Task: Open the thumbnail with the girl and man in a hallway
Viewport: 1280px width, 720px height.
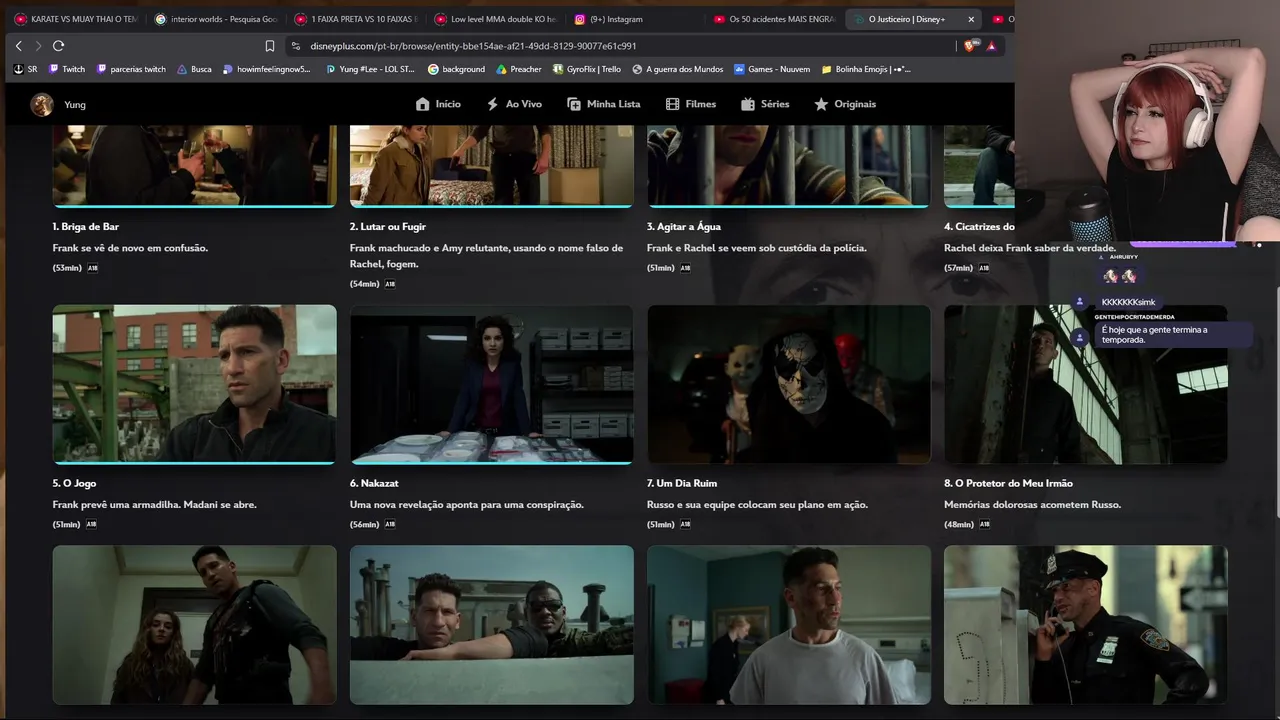Action: coord(194,625)
